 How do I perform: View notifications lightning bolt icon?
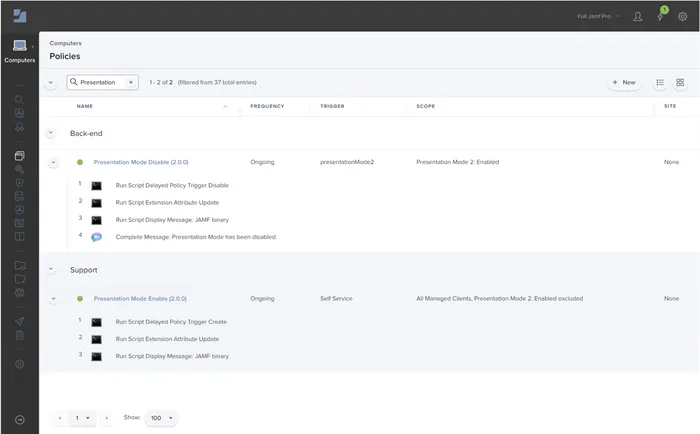pyautogui.click(x=660, y=17)
